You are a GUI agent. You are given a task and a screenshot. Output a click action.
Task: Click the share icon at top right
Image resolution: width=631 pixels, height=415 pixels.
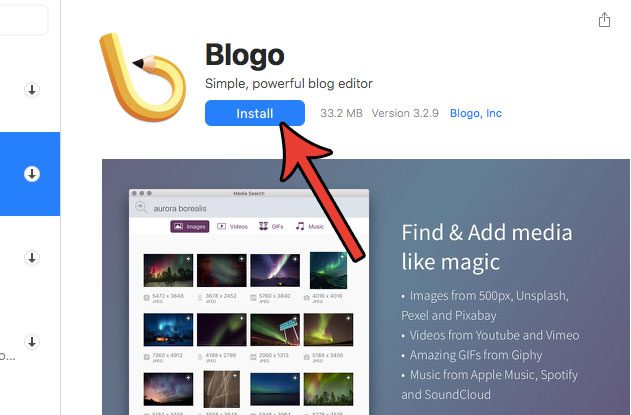click(604, 20)
